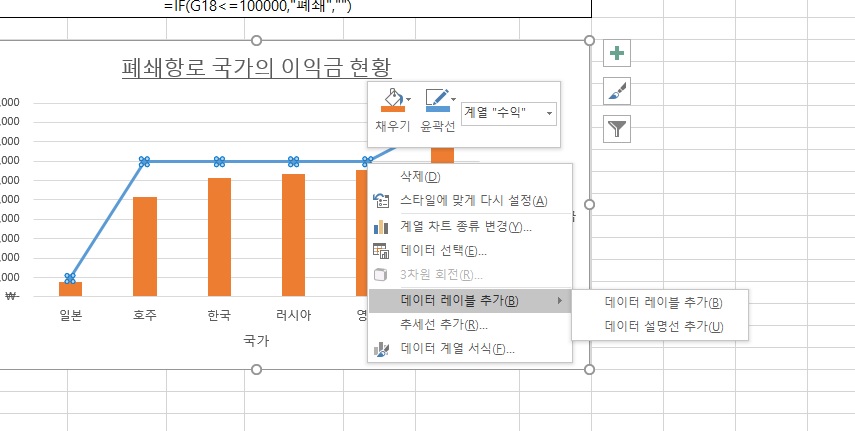Choose 삭제 from the context menu

point(413,177)
